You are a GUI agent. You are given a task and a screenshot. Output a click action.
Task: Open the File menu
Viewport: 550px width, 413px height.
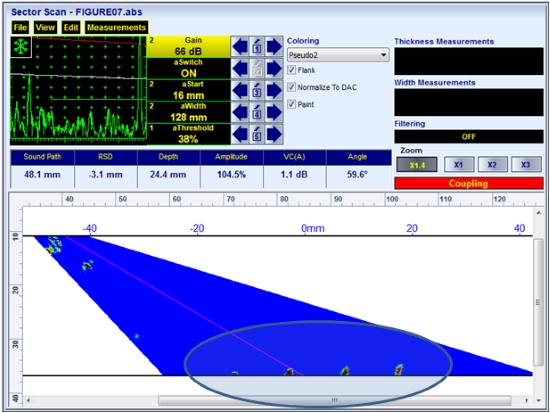coord(20,27)
